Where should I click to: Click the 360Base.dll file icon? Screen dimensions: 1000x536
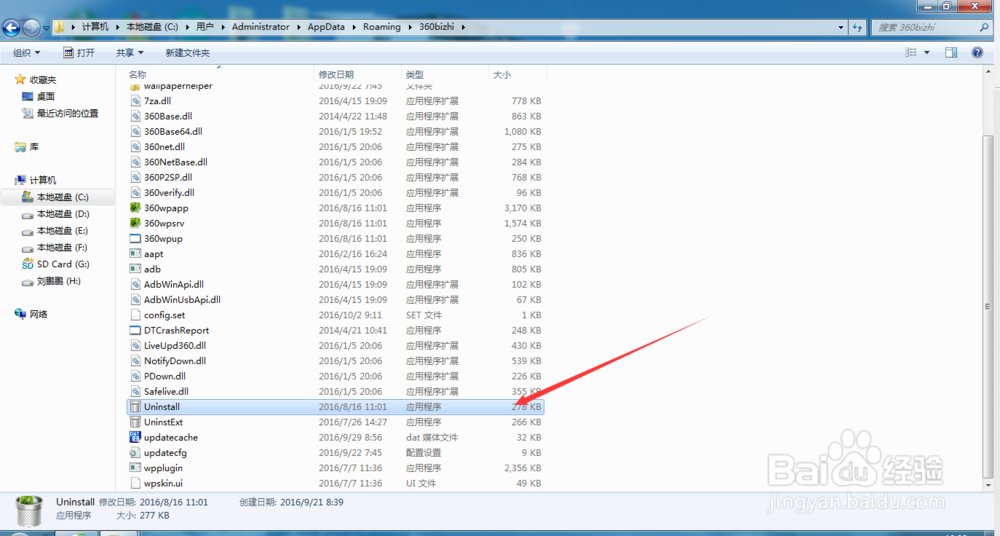[x=135, y=115]
